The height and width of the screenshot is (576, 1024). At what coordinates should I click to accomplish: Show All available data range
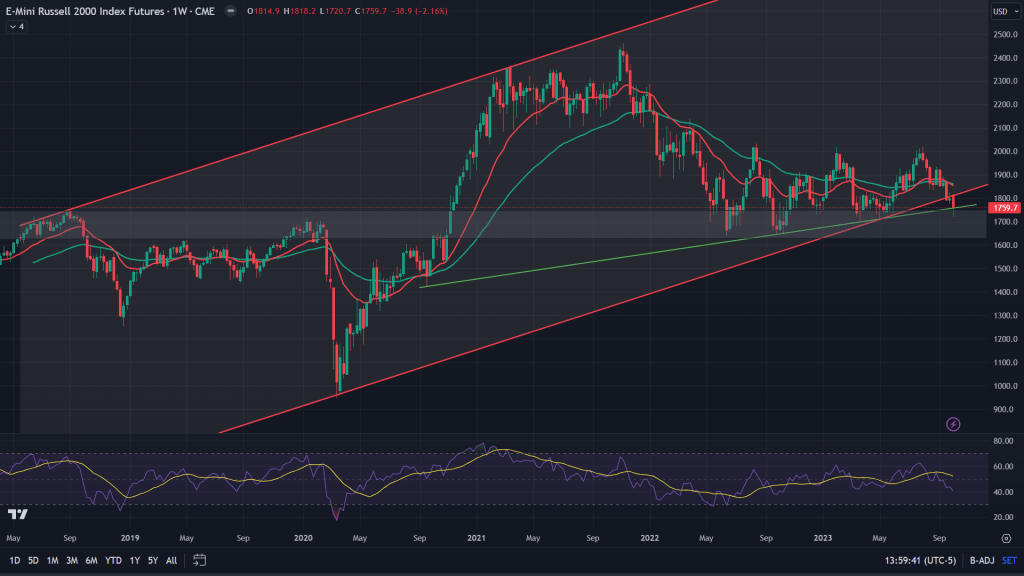pos(172,560)
